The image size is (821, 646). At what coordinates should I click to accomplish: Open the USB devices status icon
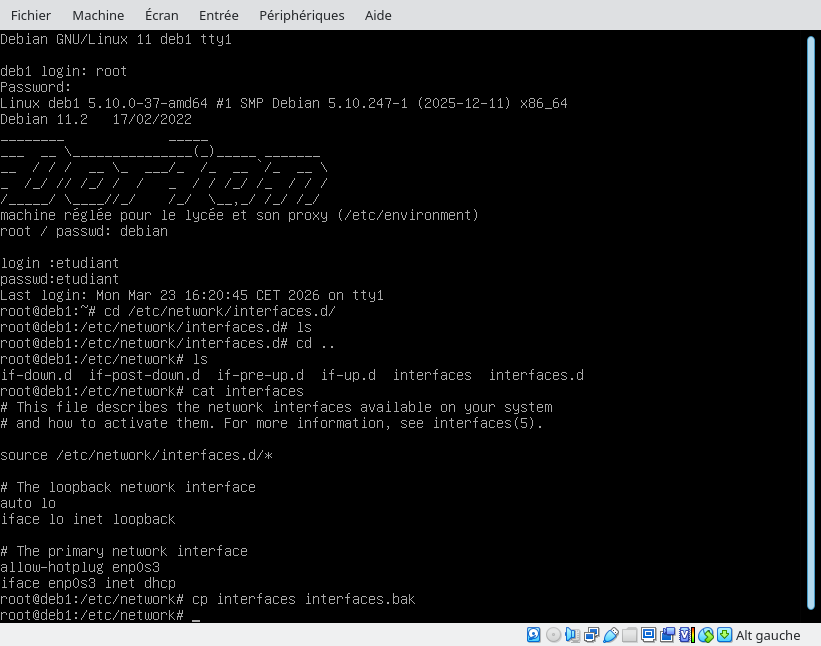pyautogui.click(x=610, y=635)
